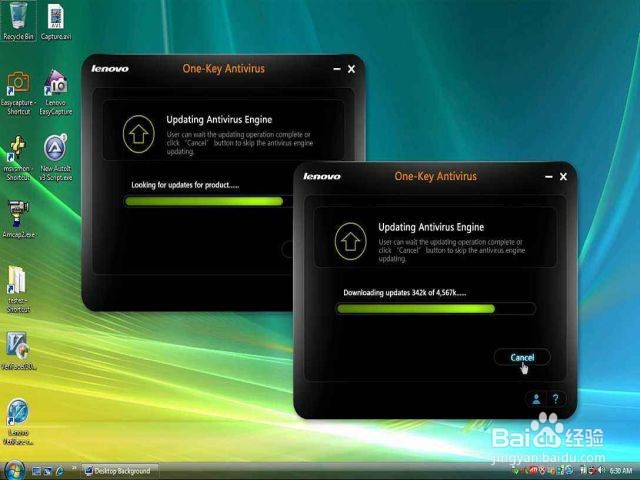640x480 pixels.
Task: Cancel the antivirus engine update
Action: coord(522,358)
